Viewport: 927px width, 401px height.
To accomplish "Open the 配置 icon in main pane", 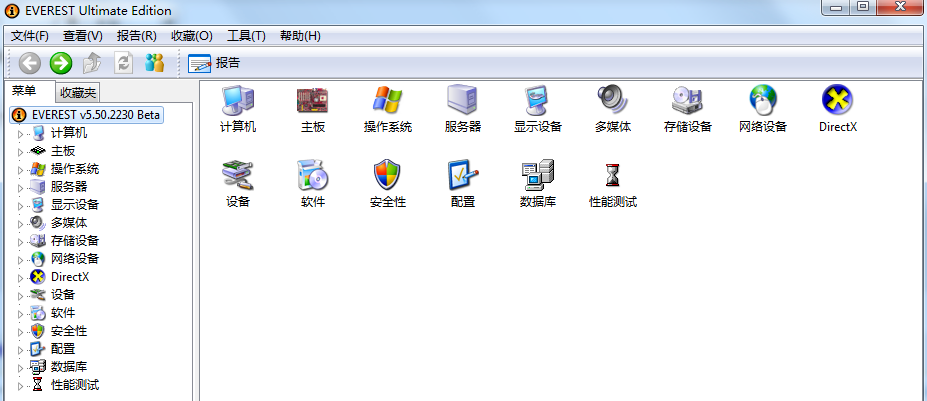I will (x=462, y=175).
